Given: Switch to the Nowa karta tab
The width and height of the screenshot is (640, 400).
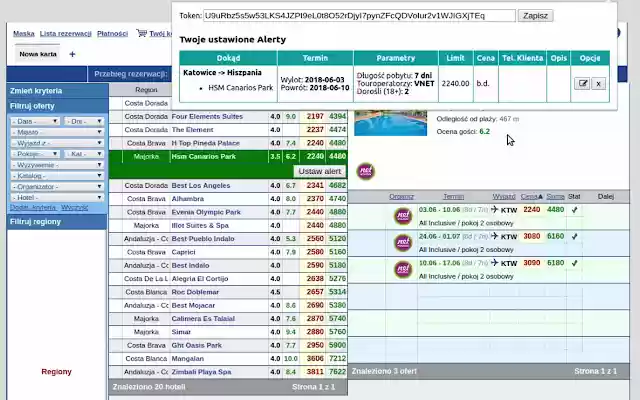Looking at the screenshot, I should [x=38, y=54].
